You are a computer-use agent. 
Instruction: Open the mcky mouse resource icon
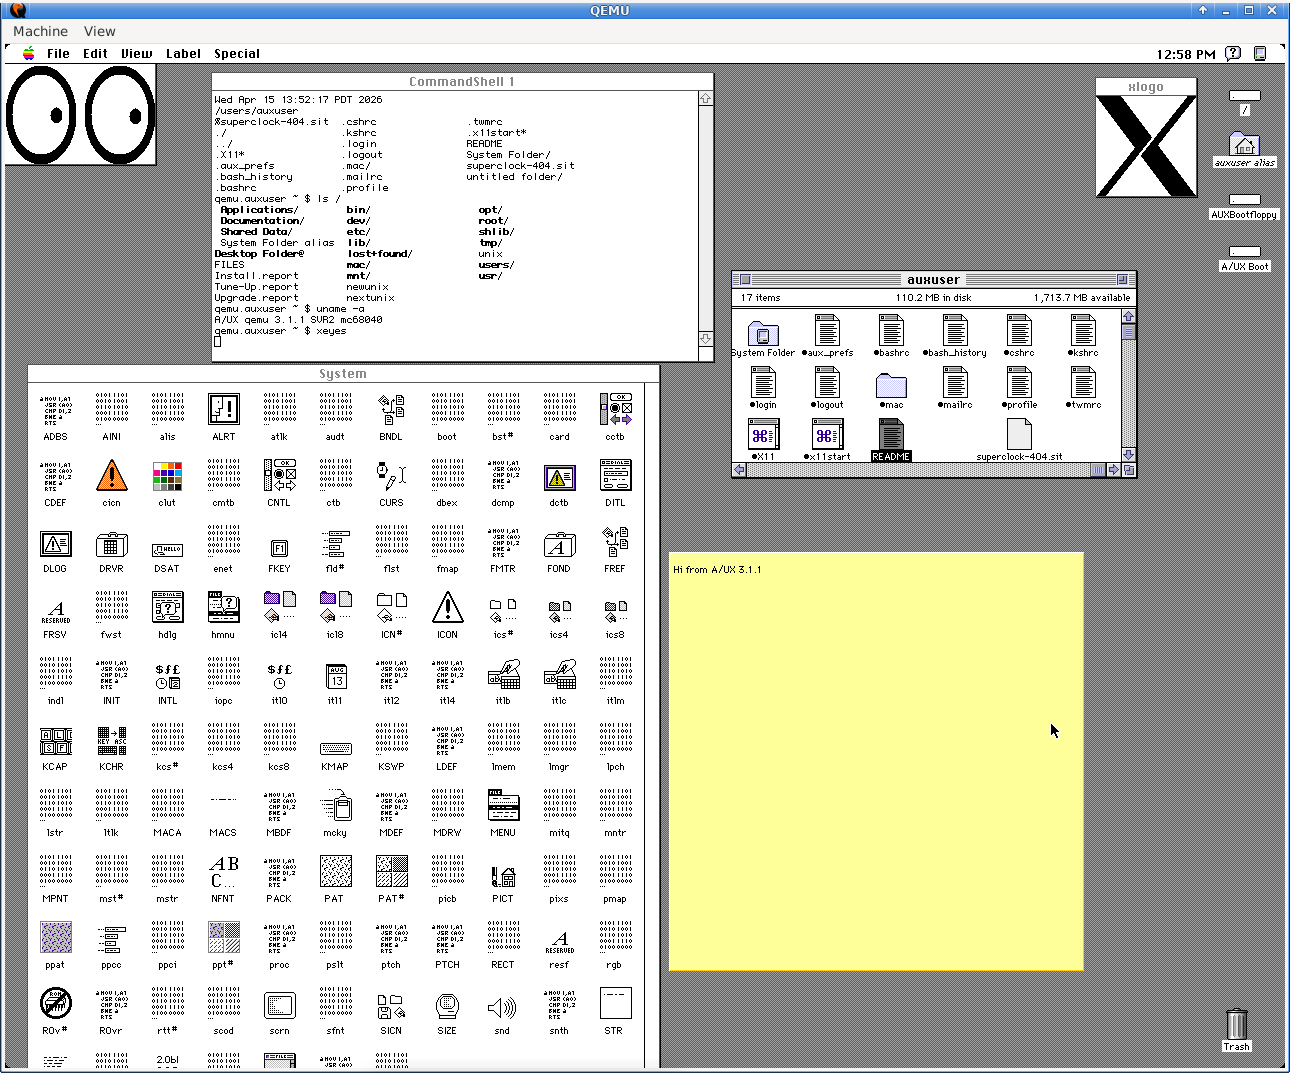(x=335, y=805)
